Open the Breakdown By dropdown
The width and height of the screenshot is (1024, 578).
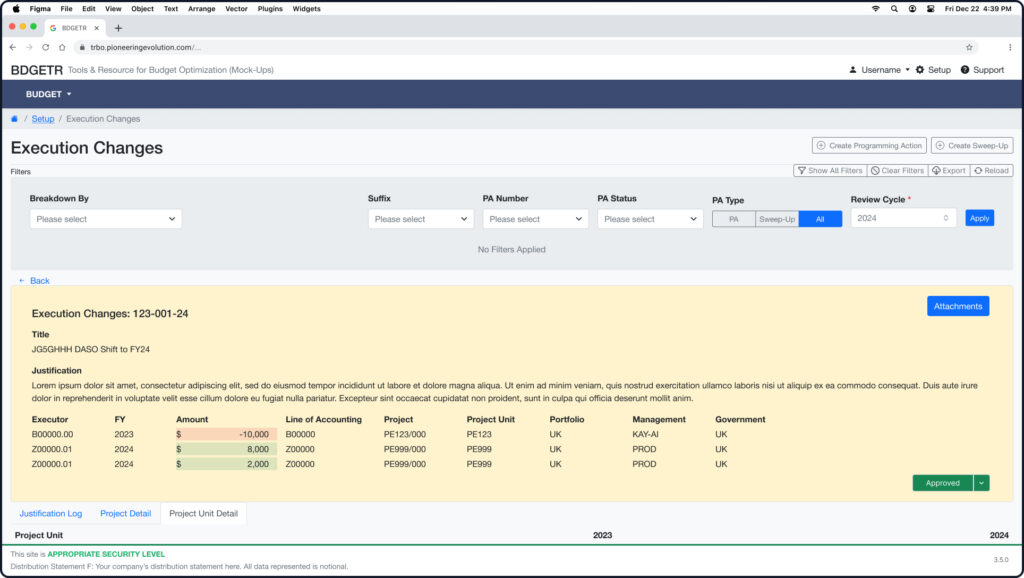[105, 219]
